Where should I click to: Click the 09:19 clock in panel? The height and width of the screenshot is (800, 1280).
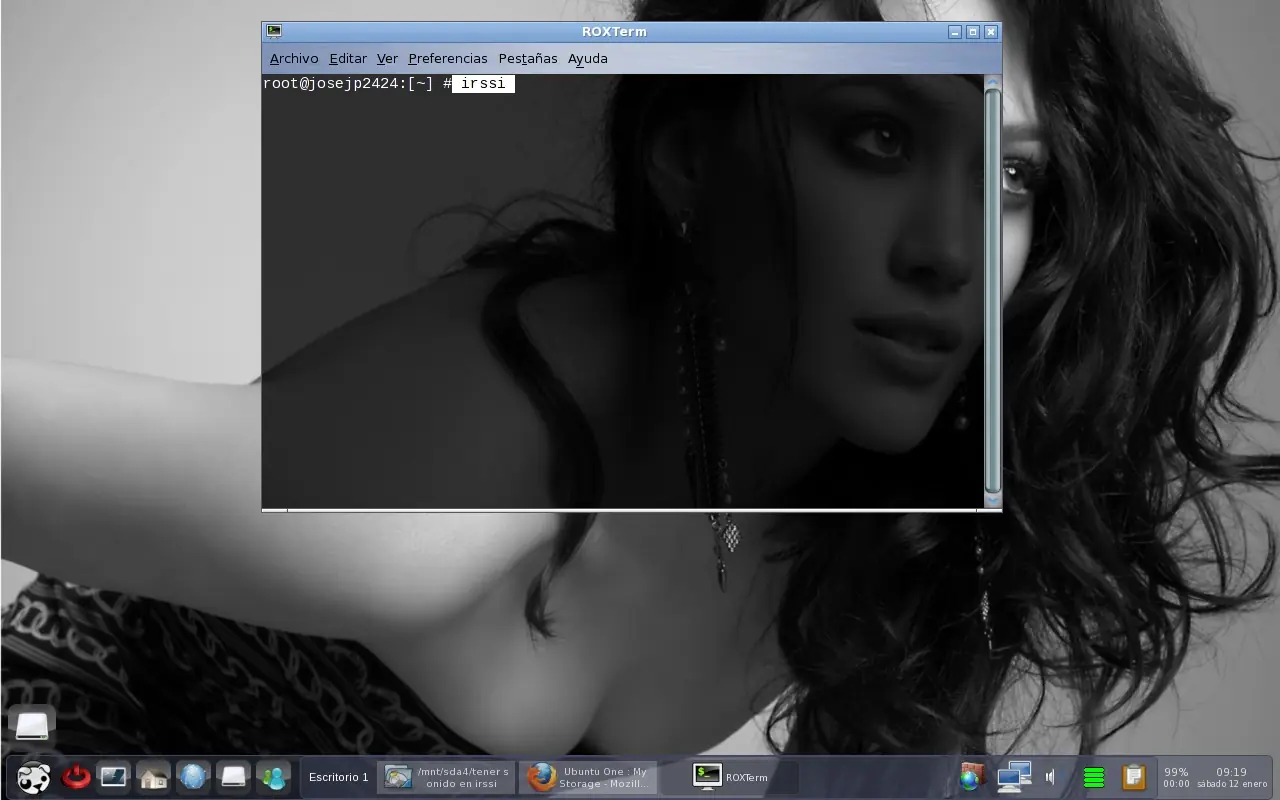1231,772
